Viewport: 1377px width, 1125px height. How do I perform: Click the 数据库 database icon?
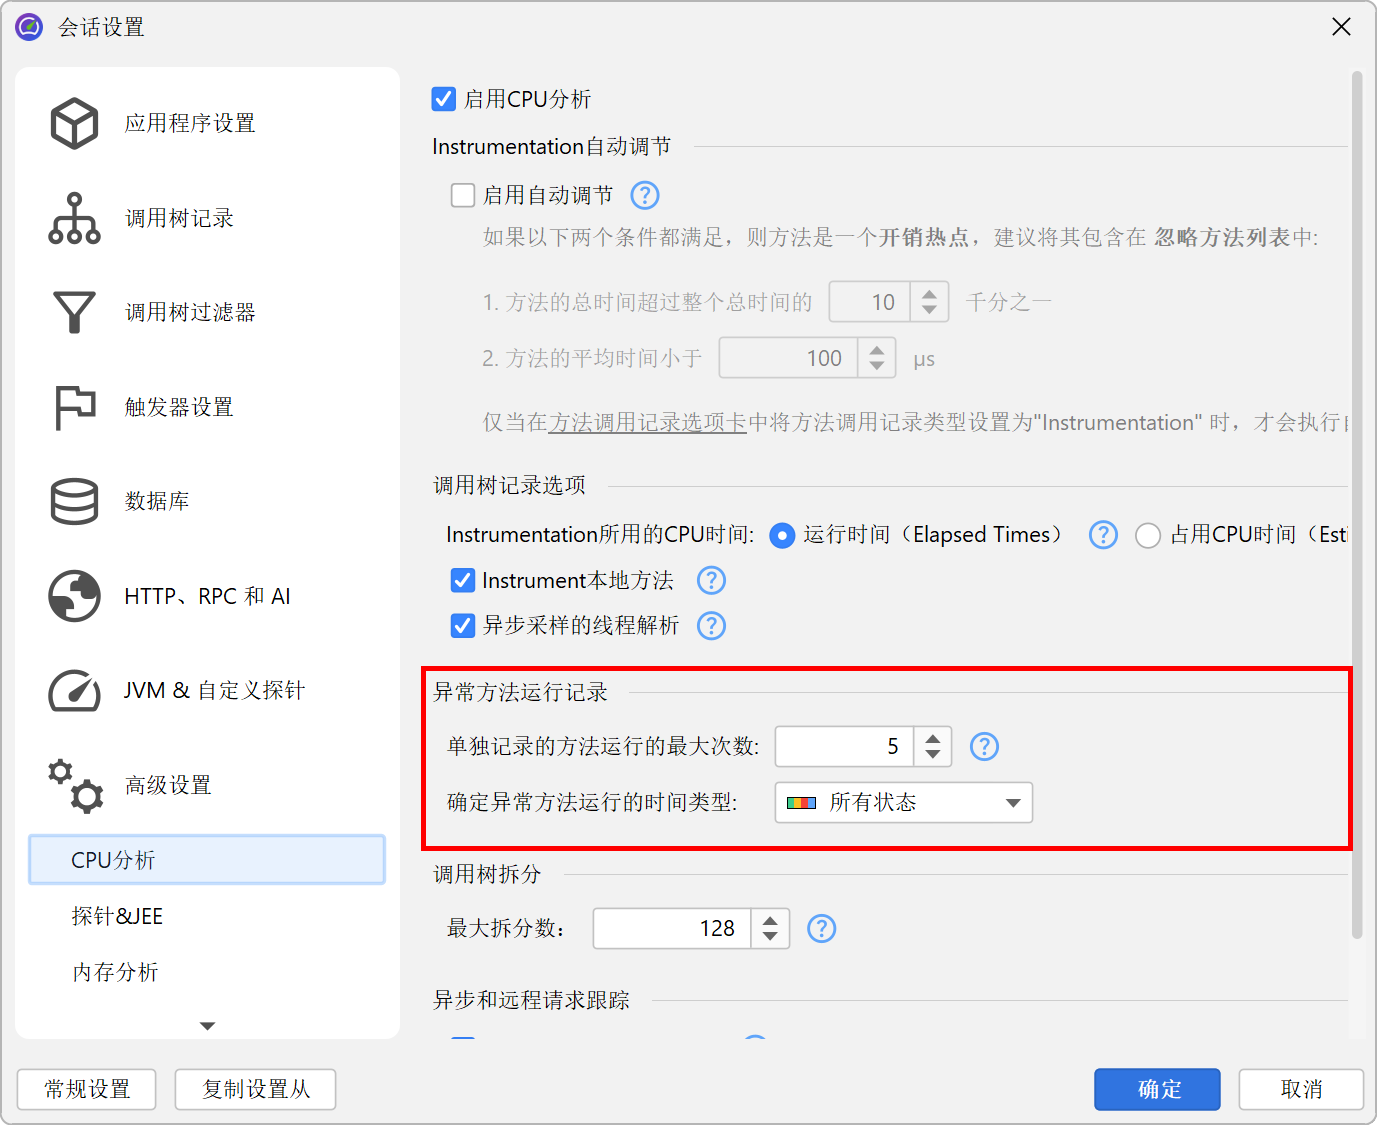[x=74, y=501]
